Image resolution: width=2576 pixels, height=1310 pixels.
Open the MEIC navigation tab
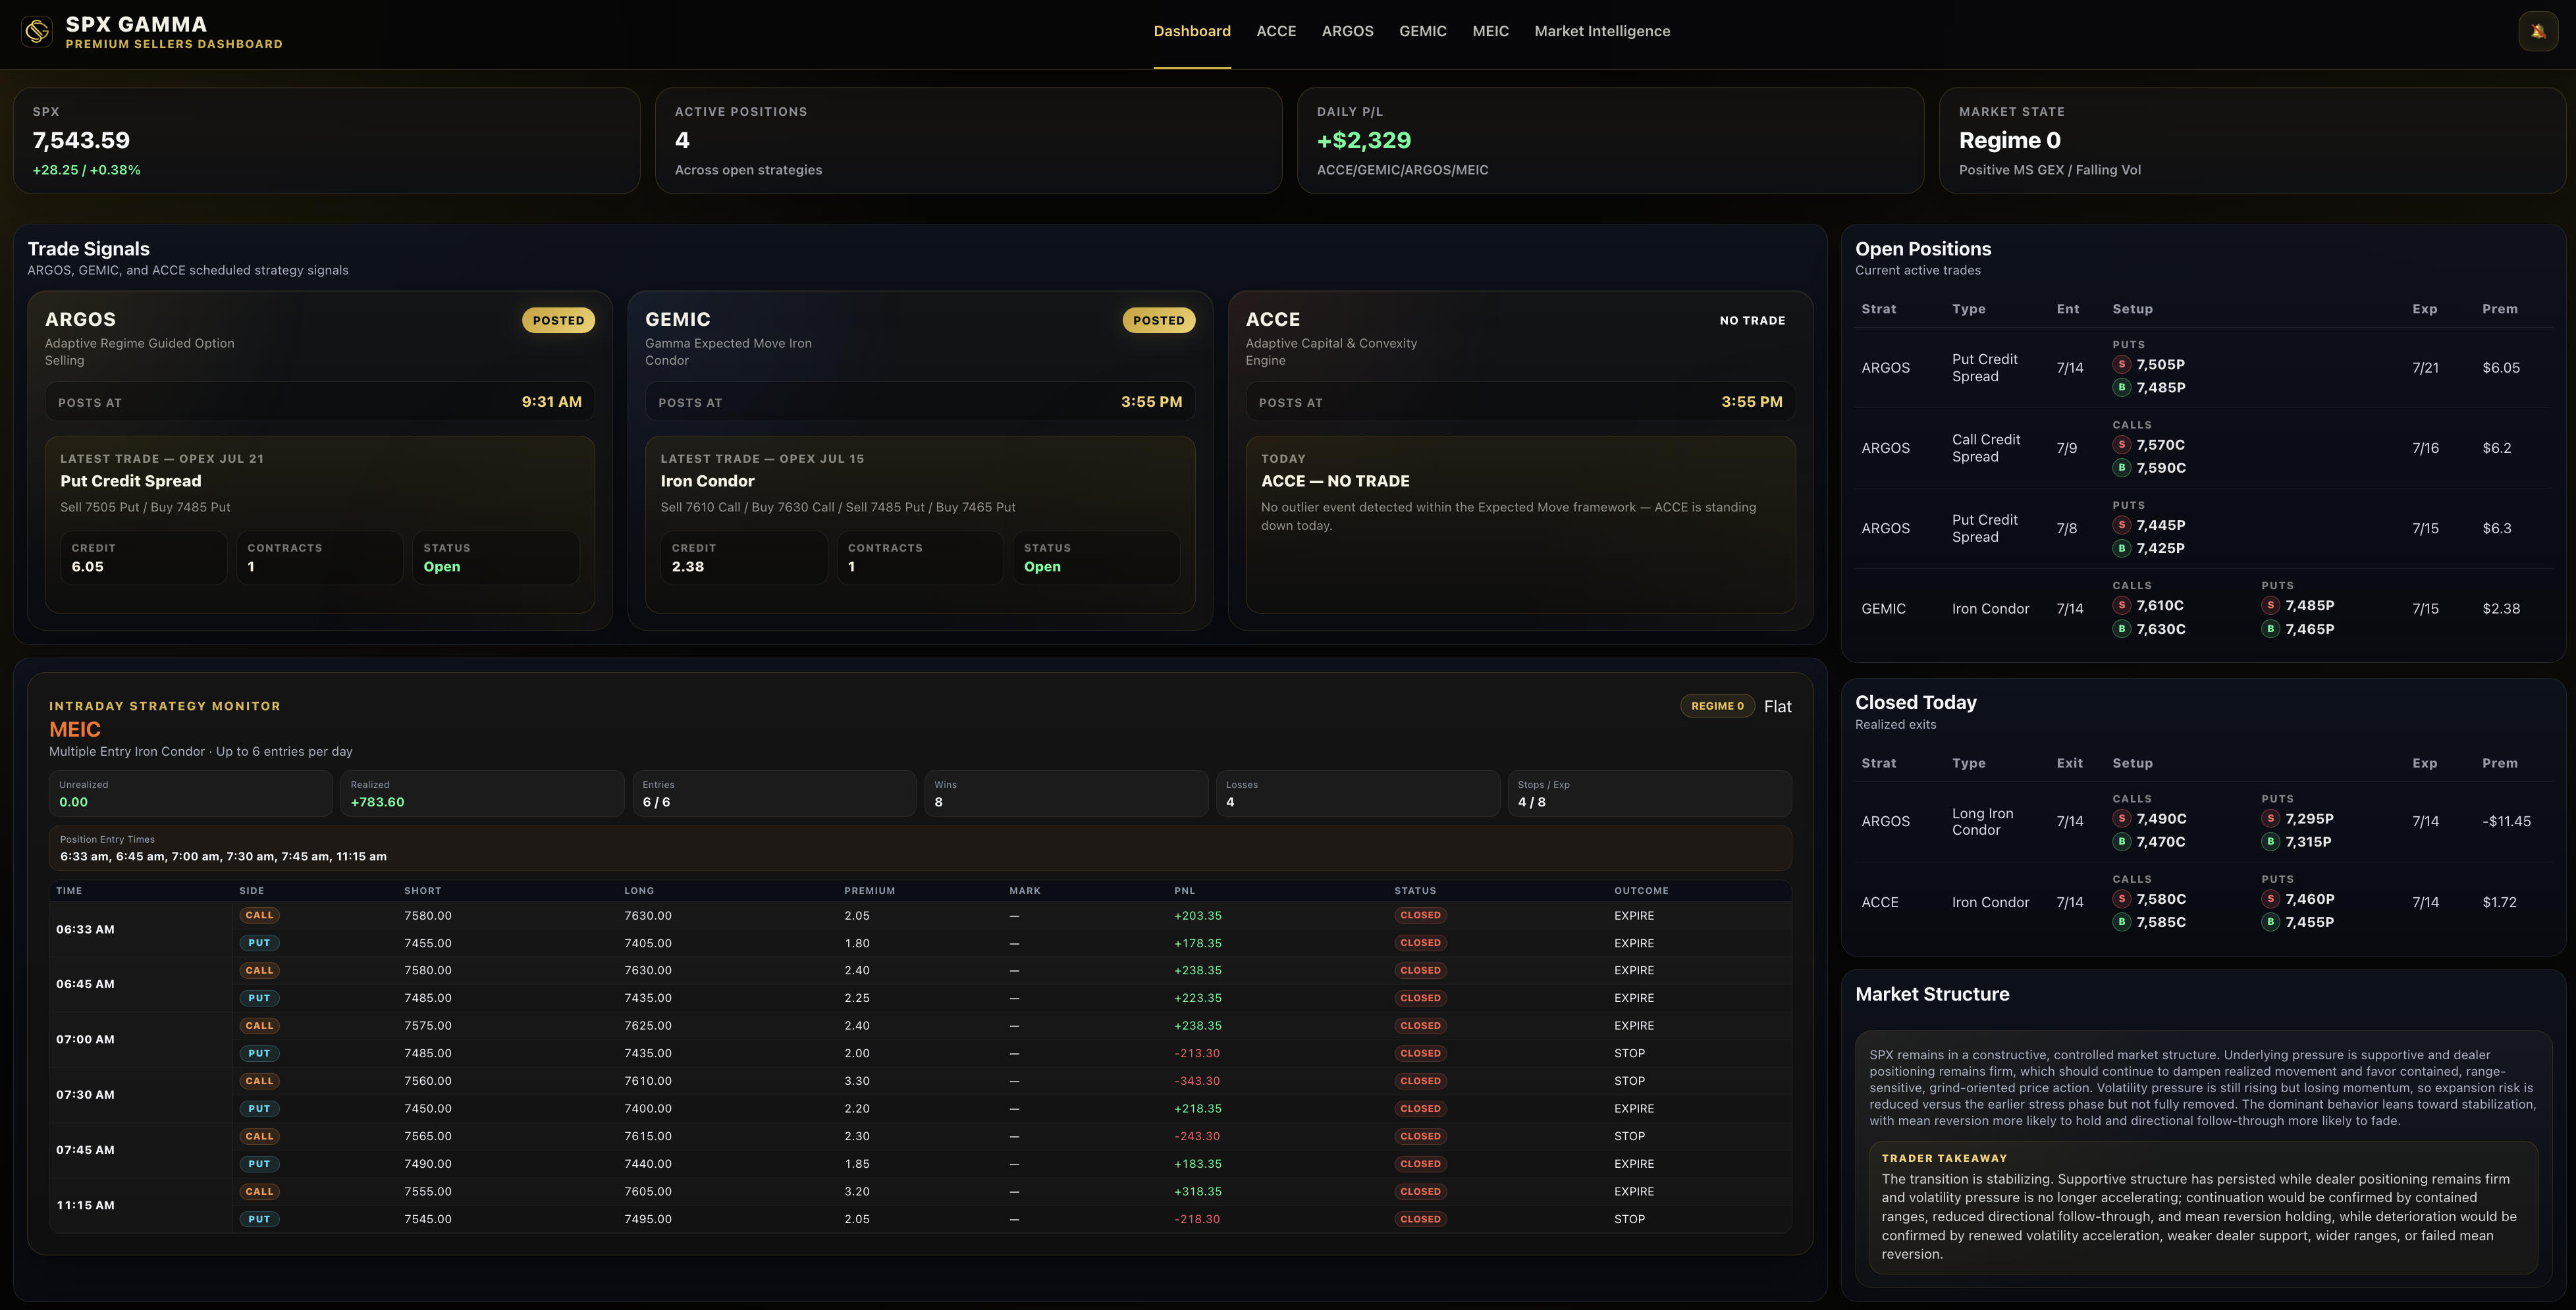(x=1490, y=31)
